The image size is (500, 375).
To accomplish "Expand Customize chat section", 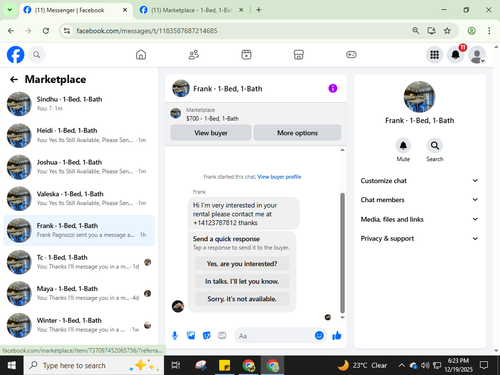I will 419,181.
